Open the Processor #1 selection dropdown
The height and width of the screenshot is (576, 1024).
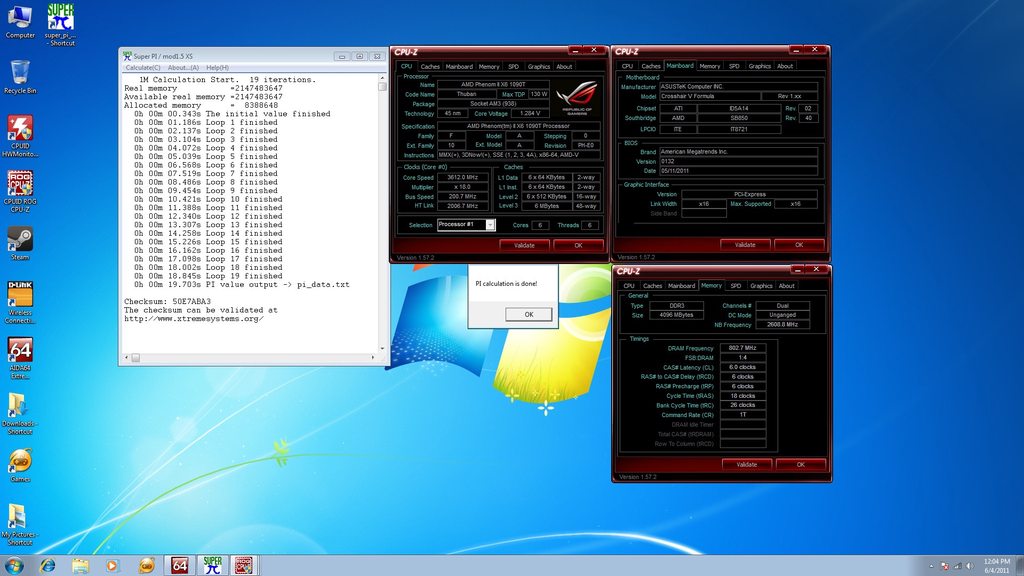[x=466, y=225]
